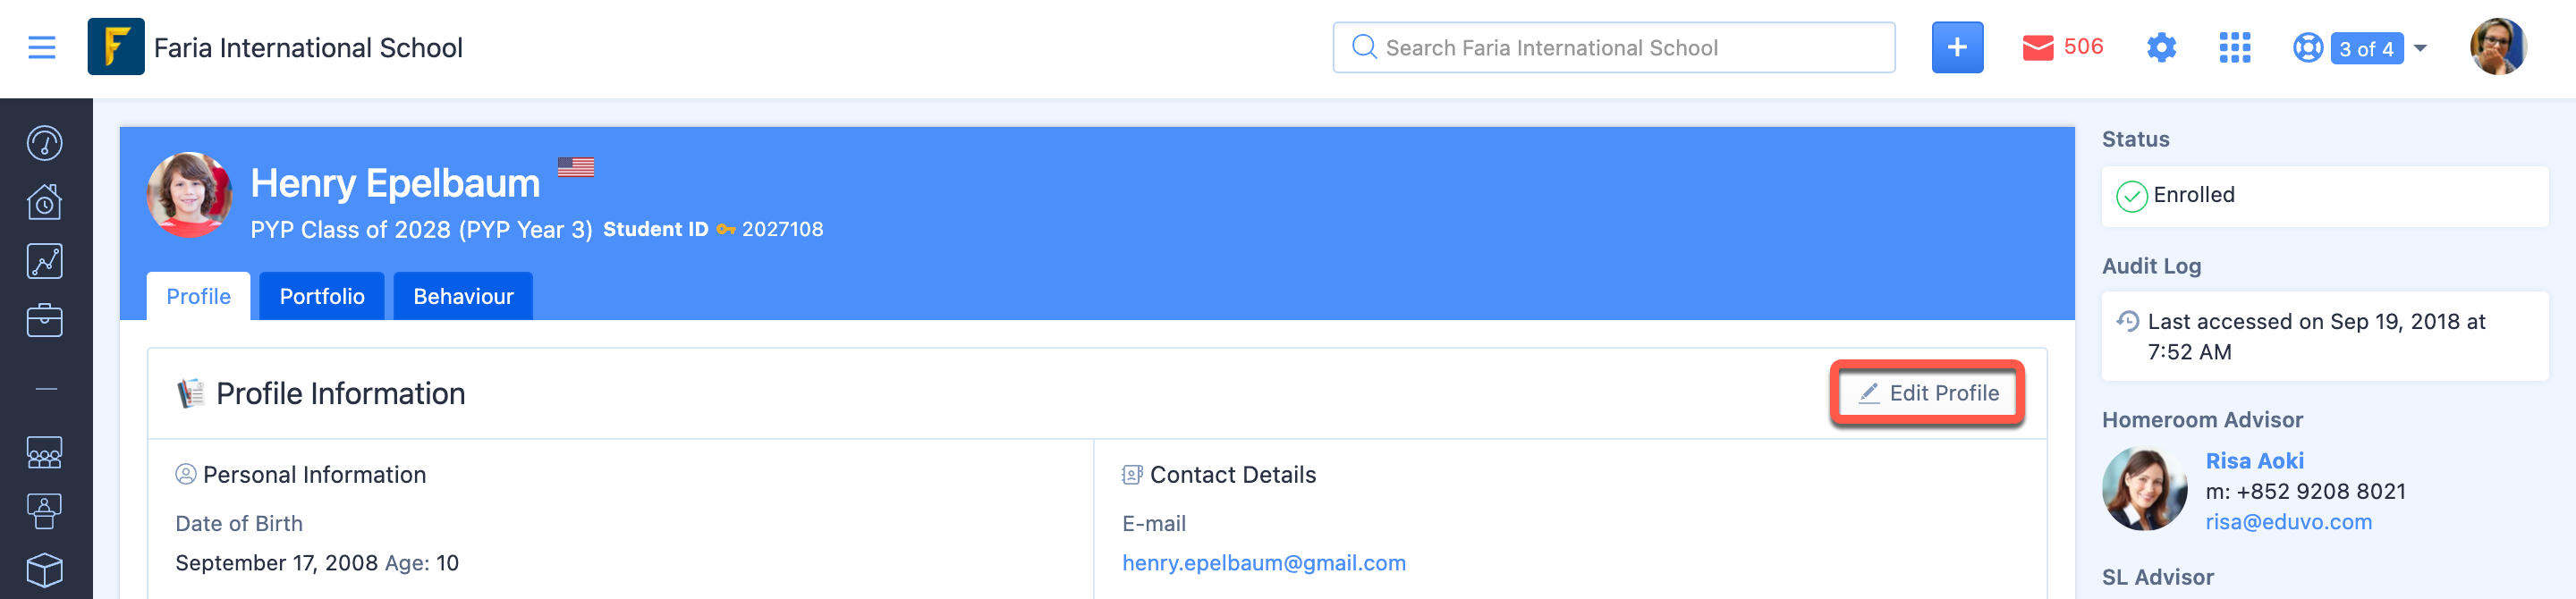Open the settings gear icon
The image size is (2576, 599).
(2161, 47)
